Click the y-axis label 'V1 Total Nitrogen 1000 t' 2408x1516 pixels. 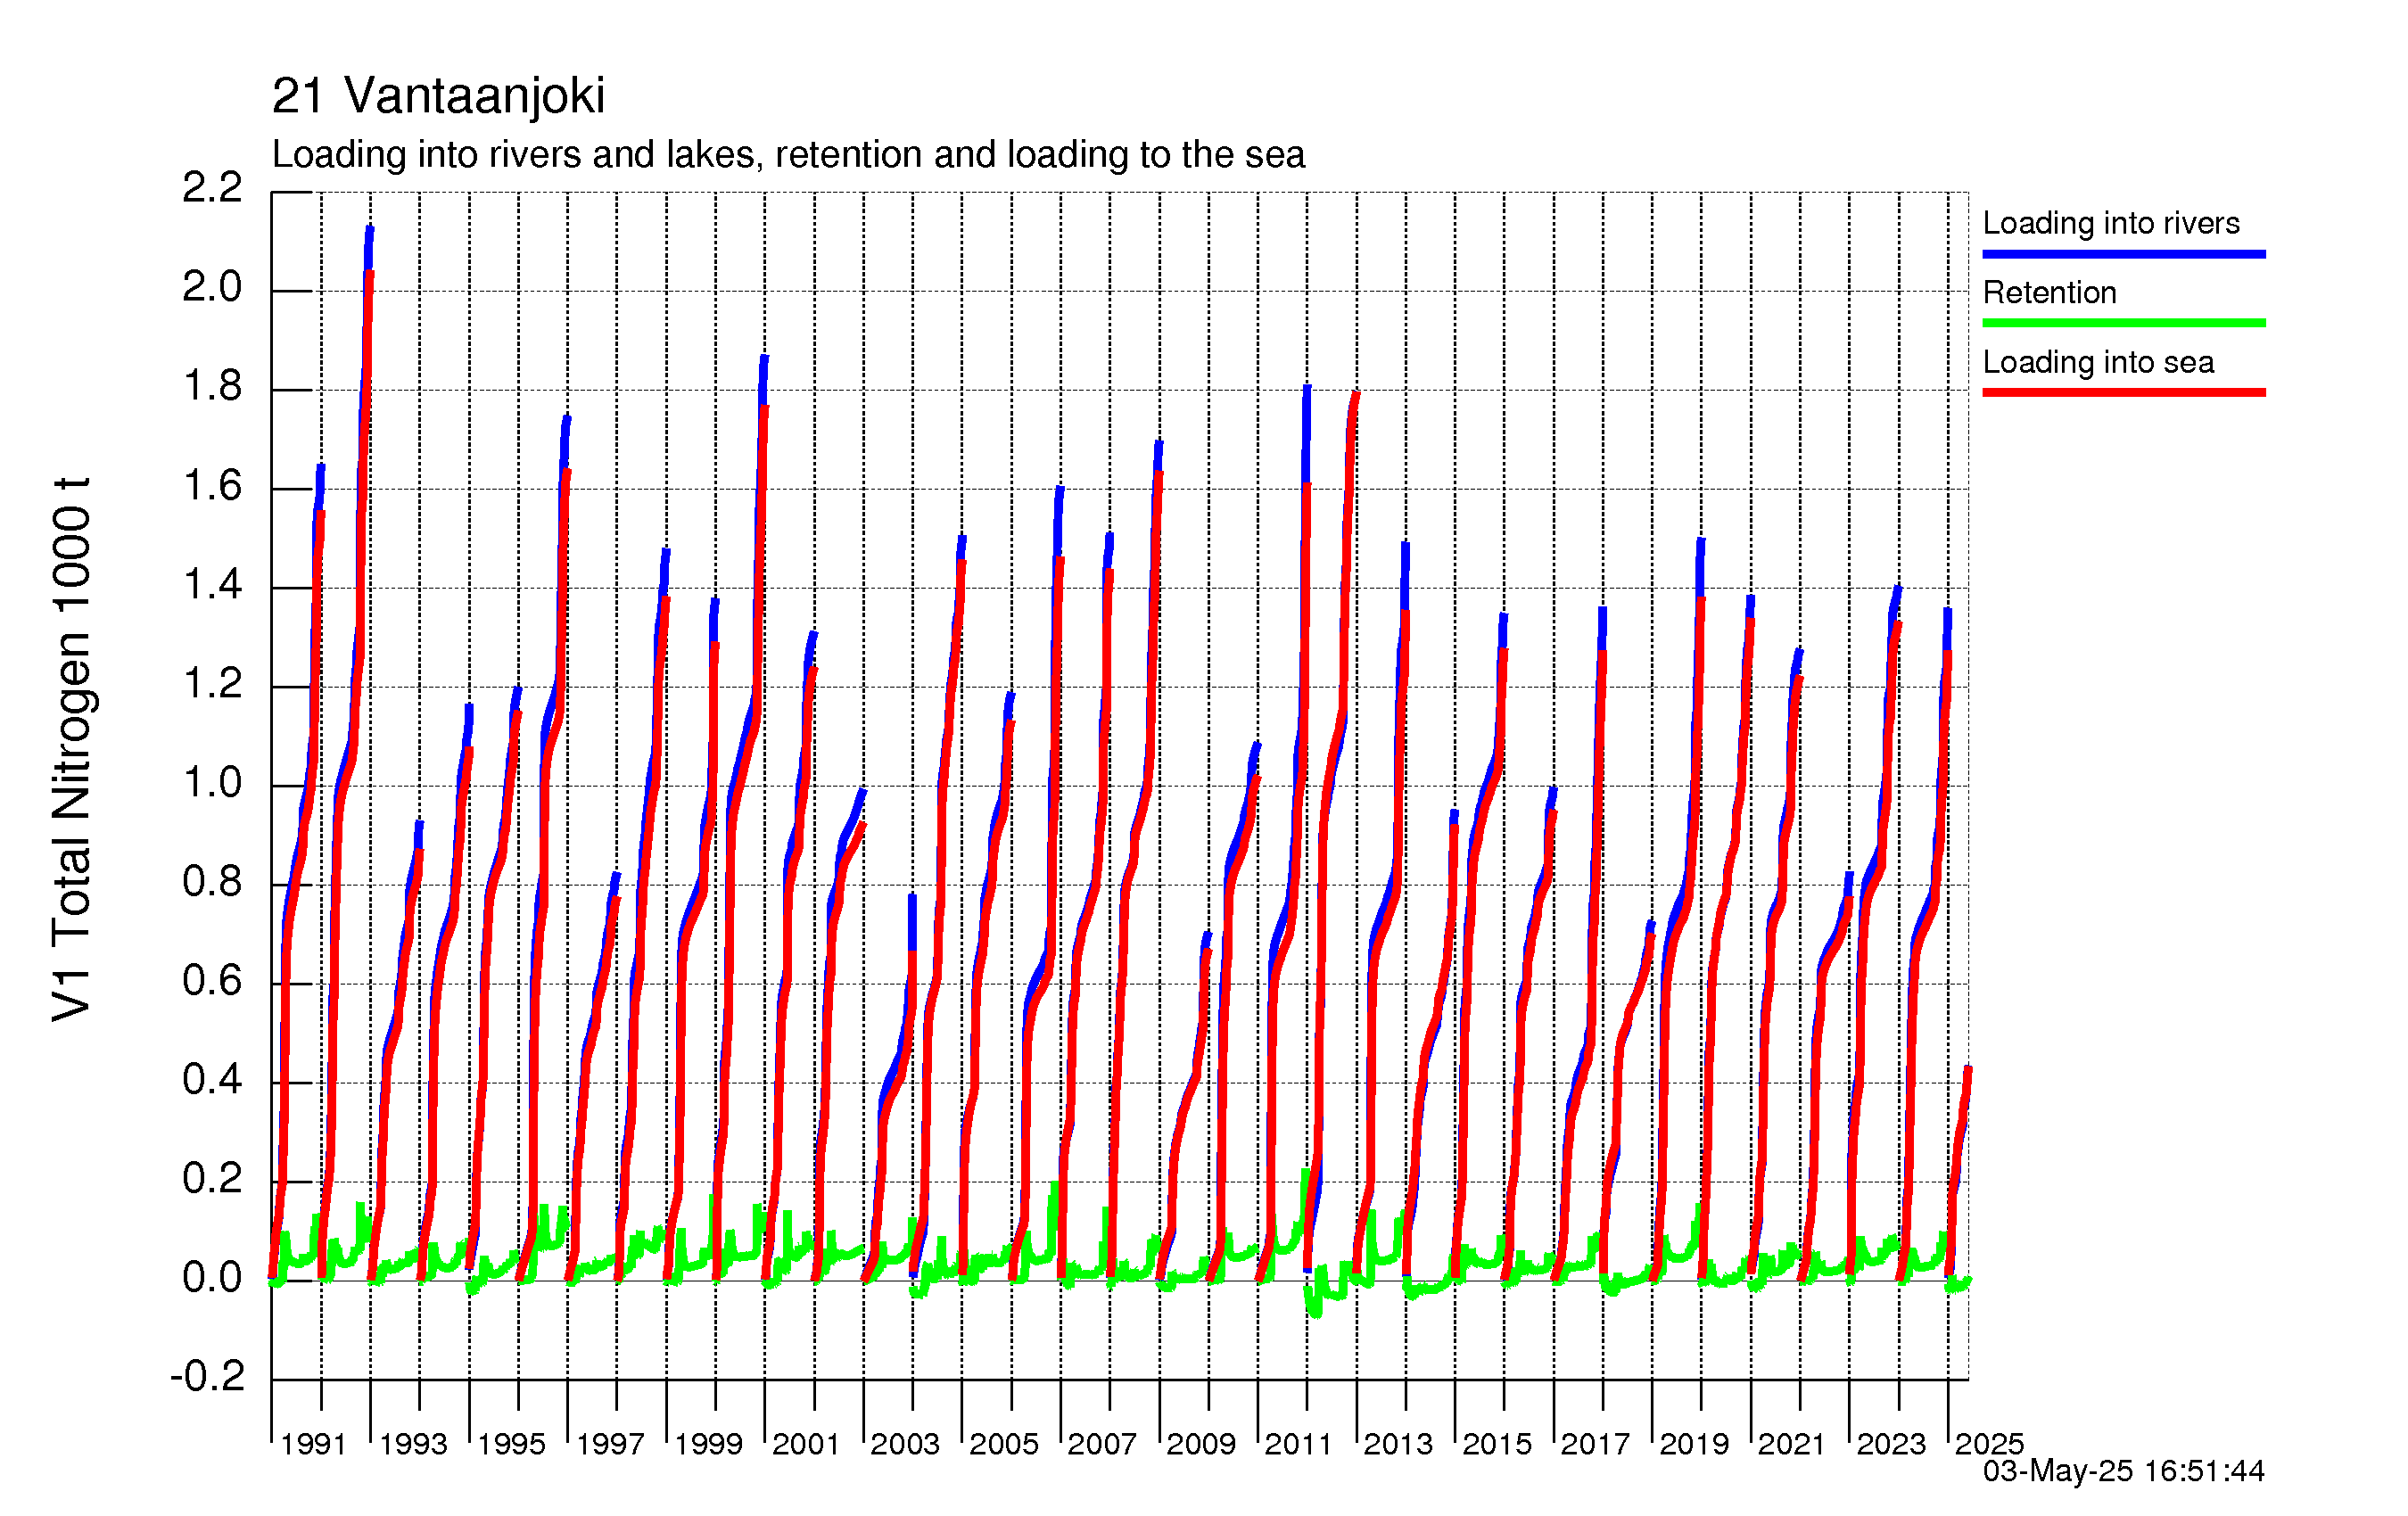click(72, 749)
